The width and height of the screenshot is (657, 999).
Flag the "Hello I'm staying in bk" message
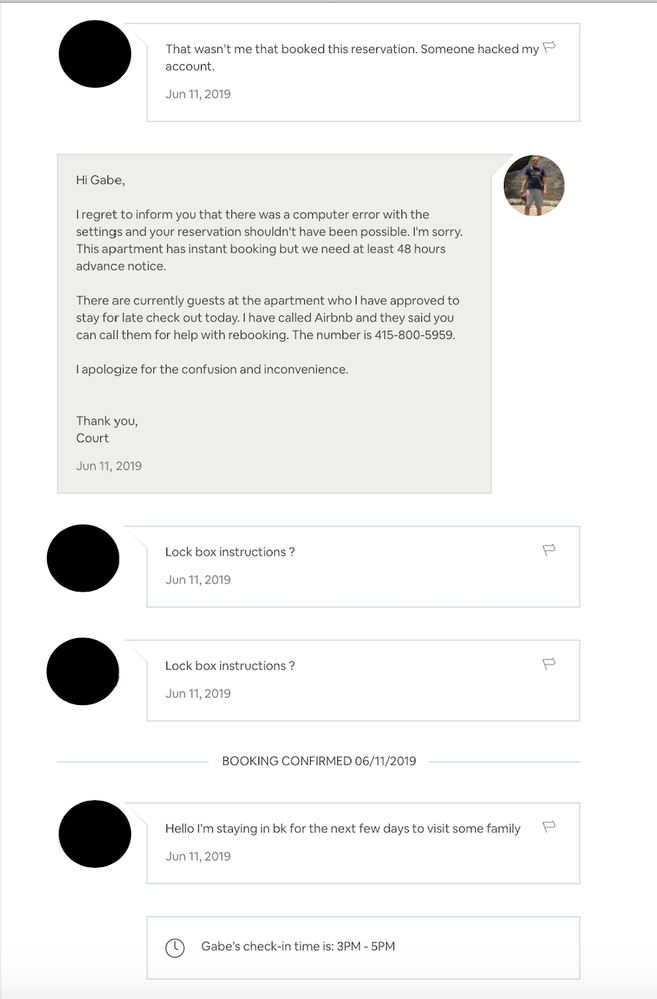pos(549,827)
